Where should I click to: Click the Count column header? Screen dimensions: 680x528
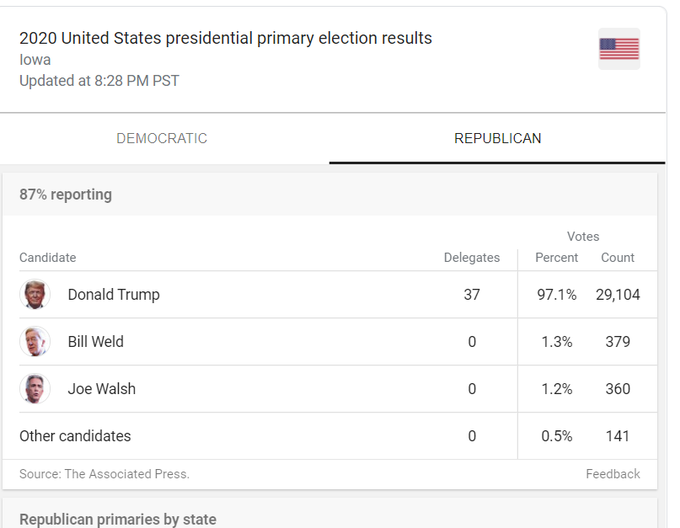(x=617, y=258)
